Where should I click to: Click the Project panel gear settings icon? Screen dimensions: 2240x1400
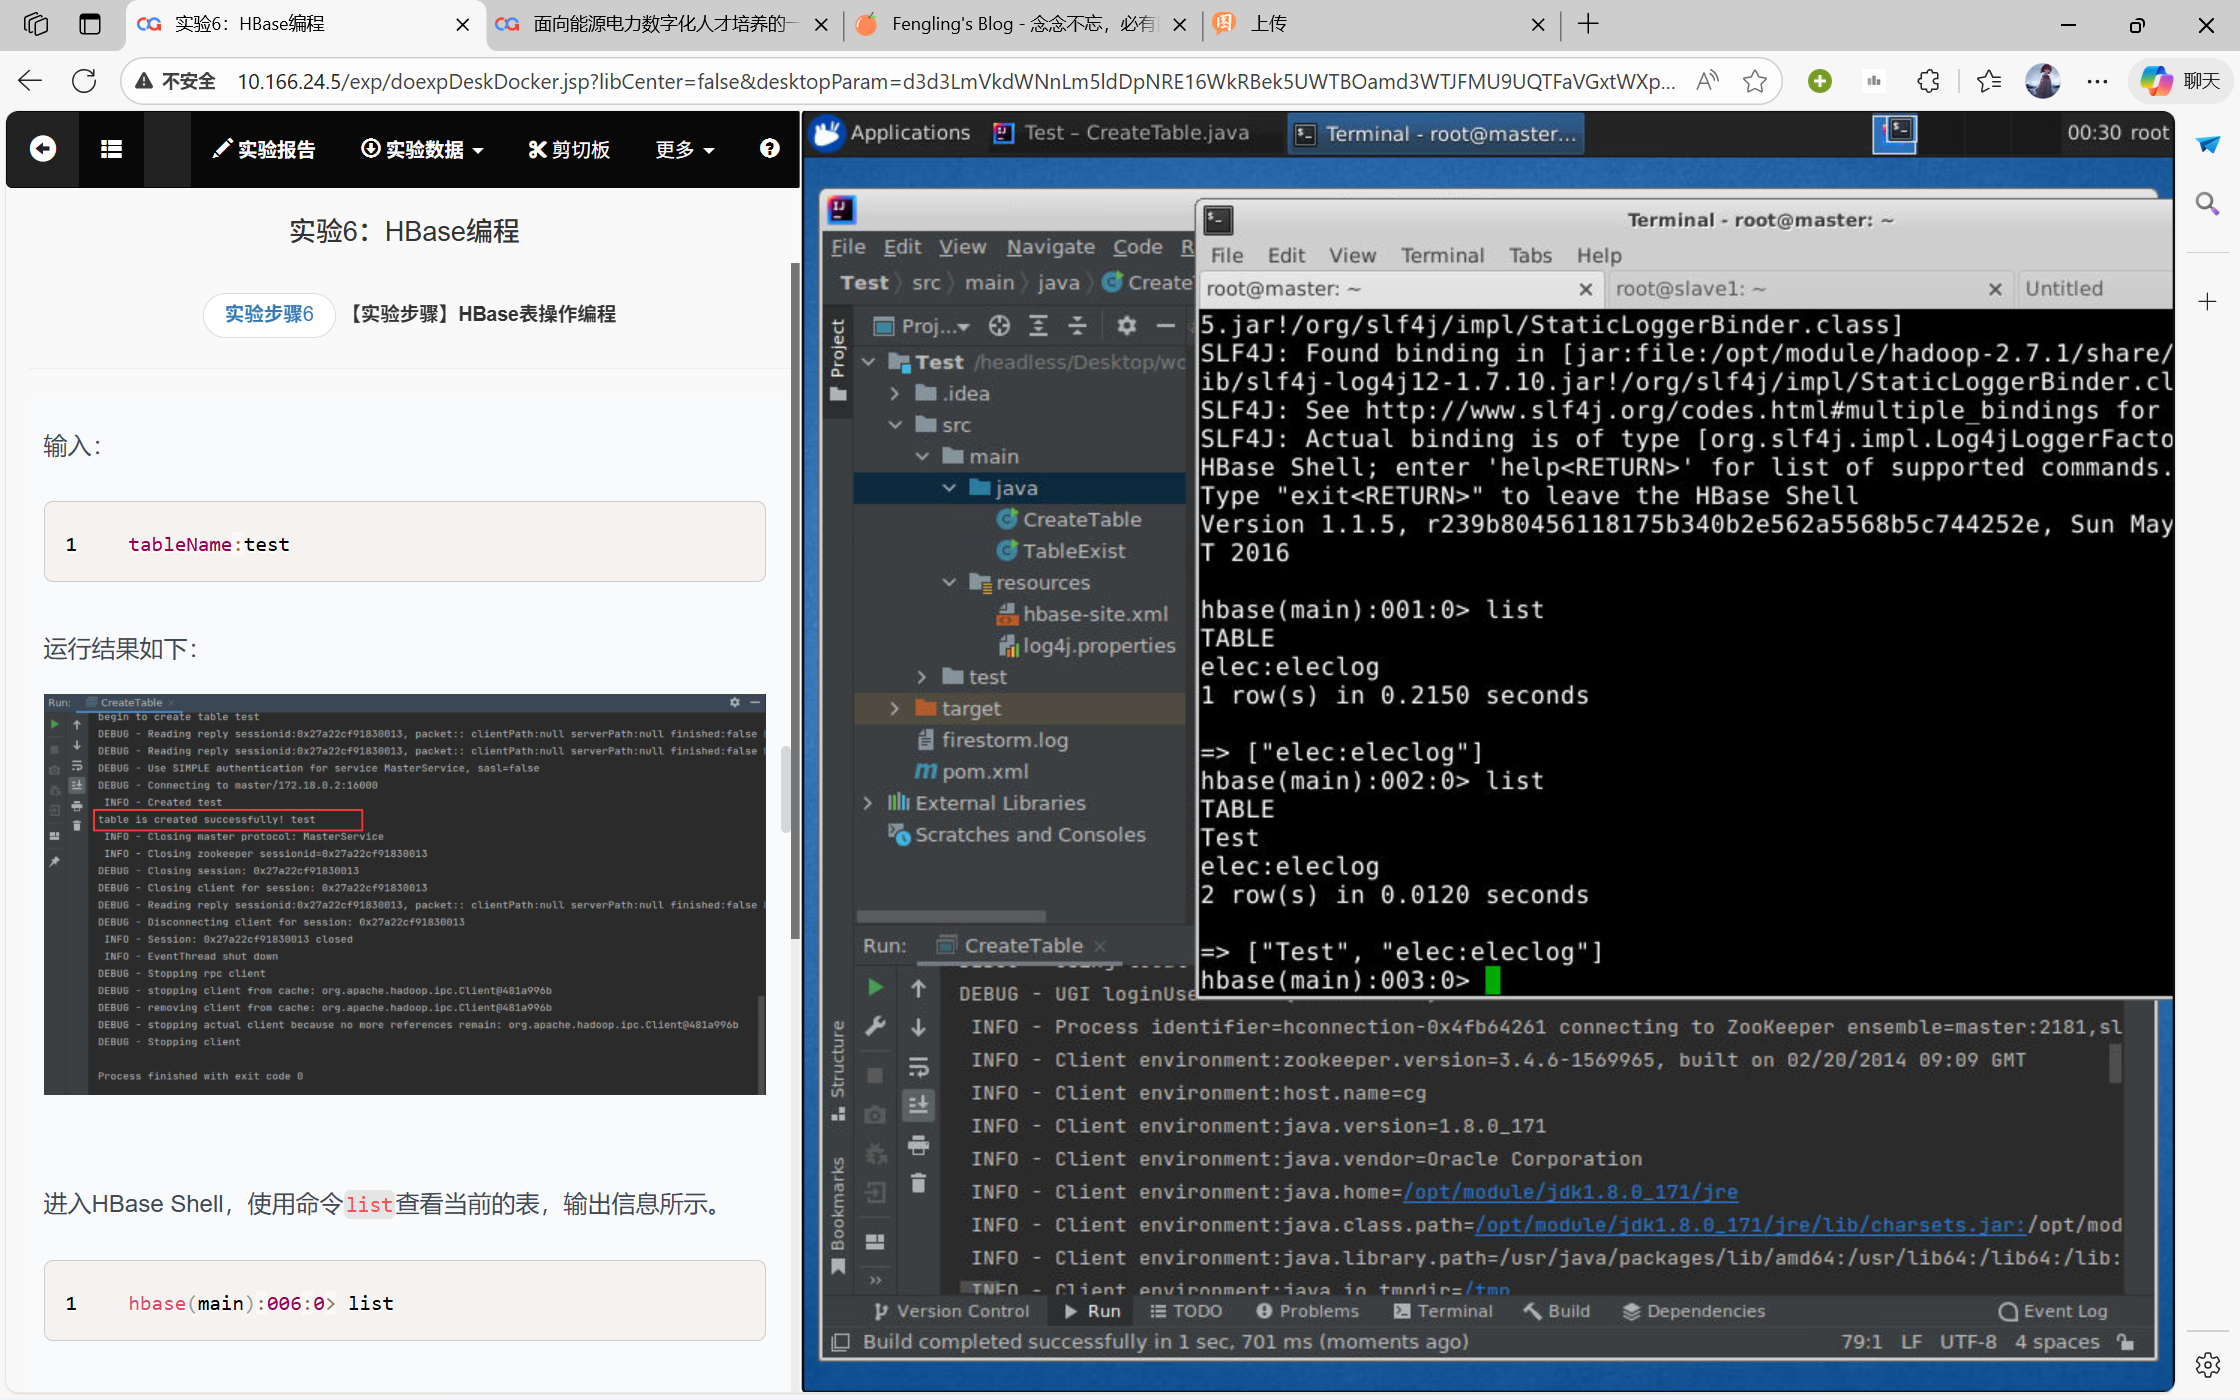click(x=1127, y=326)
